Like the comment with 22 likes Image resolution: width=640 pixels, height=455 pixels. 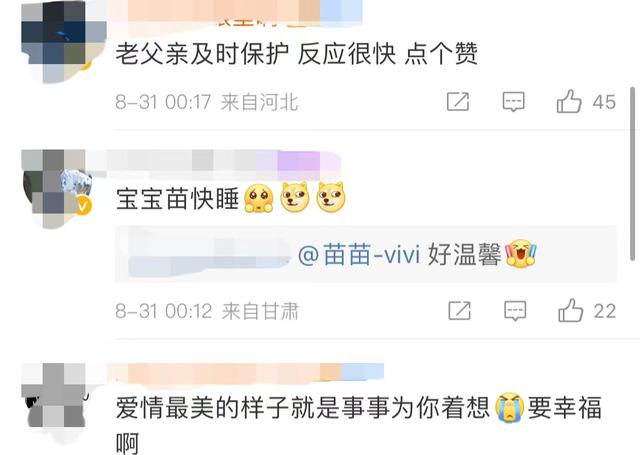pos(571,311)
